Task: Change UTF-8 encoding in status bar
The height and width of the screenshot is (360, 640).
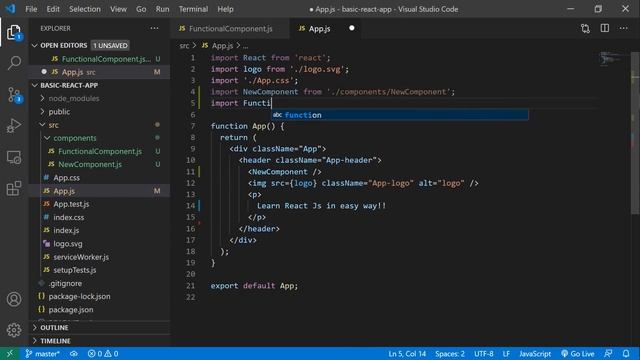Action: pos(484,353)
